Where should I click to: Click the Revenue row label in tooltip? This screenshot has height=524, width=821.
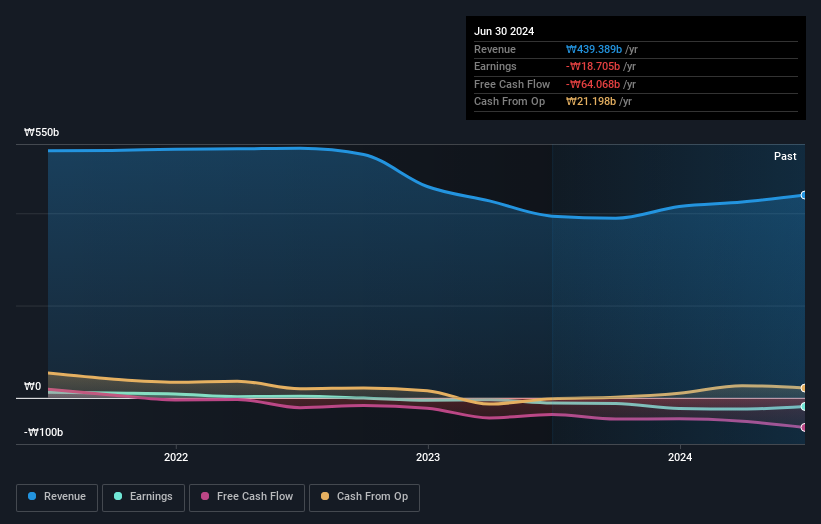(x=495, y=49)
